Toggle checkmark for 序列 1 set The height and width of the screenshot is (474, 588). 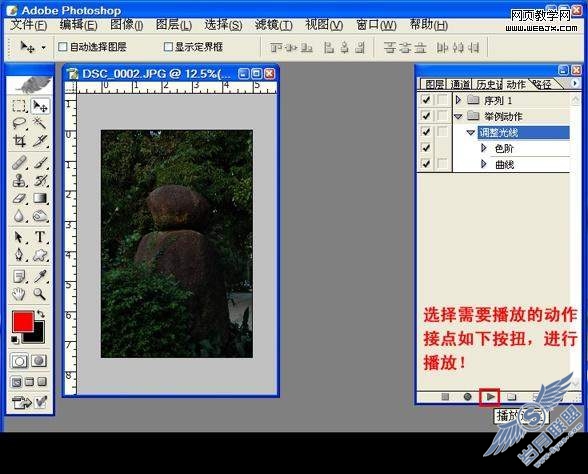(x=426, y=100)
